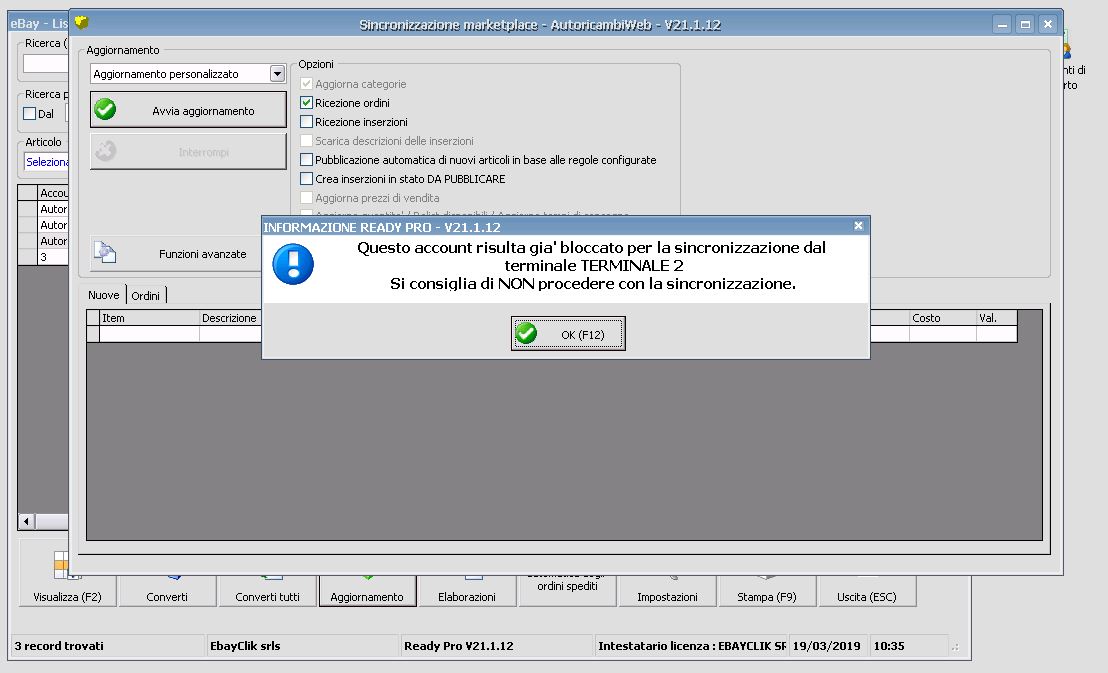Click the Costo column header
Image resolution: width=1108 pixels, height=673 pixels.
tap(942, 318)
